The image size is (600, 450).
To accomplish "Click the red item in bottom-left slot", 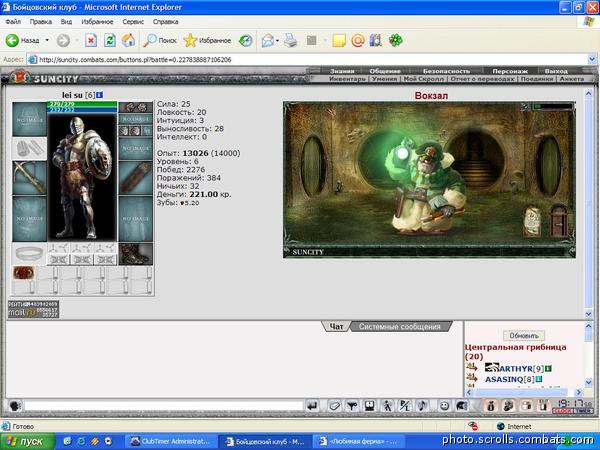I will coord(24,273).
